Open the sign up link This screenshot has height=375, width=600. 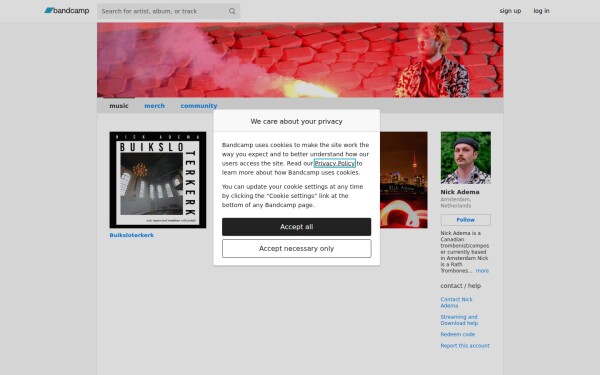(510, 11)
